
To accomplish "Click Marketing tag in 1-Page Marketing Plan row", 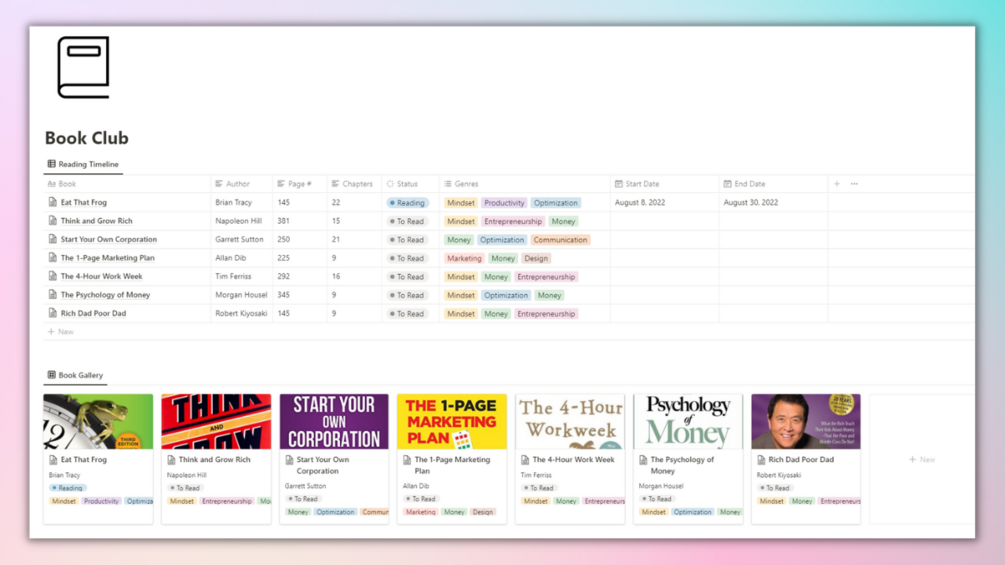I will point(464,259).
